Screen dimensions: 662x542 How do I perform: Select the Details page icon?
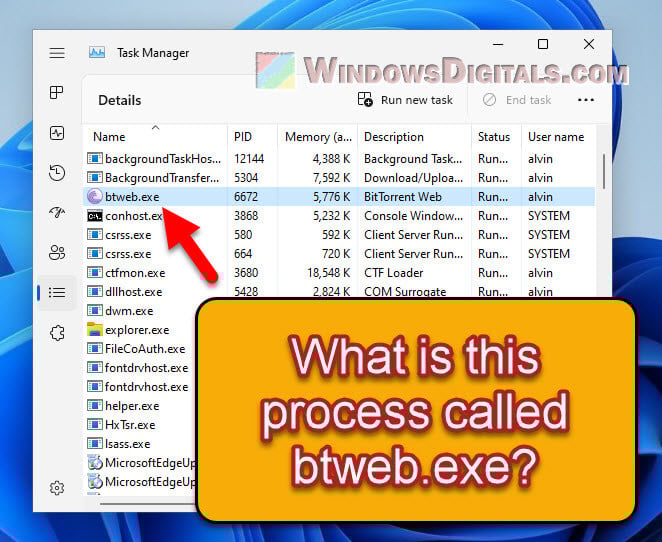coord(57,292)
